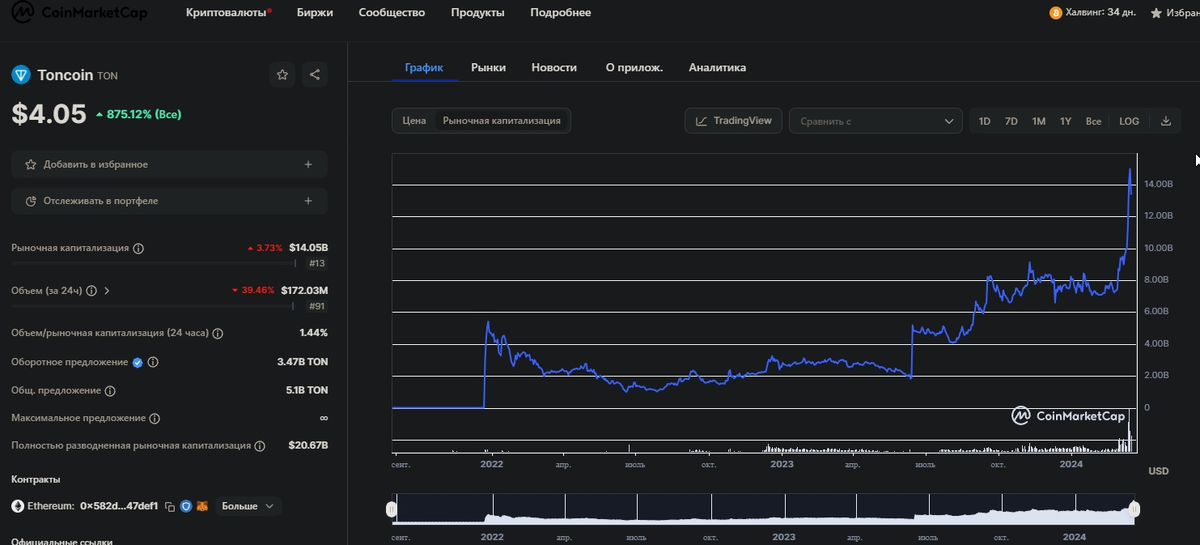Click the 2023 label on chart axis

782,464
